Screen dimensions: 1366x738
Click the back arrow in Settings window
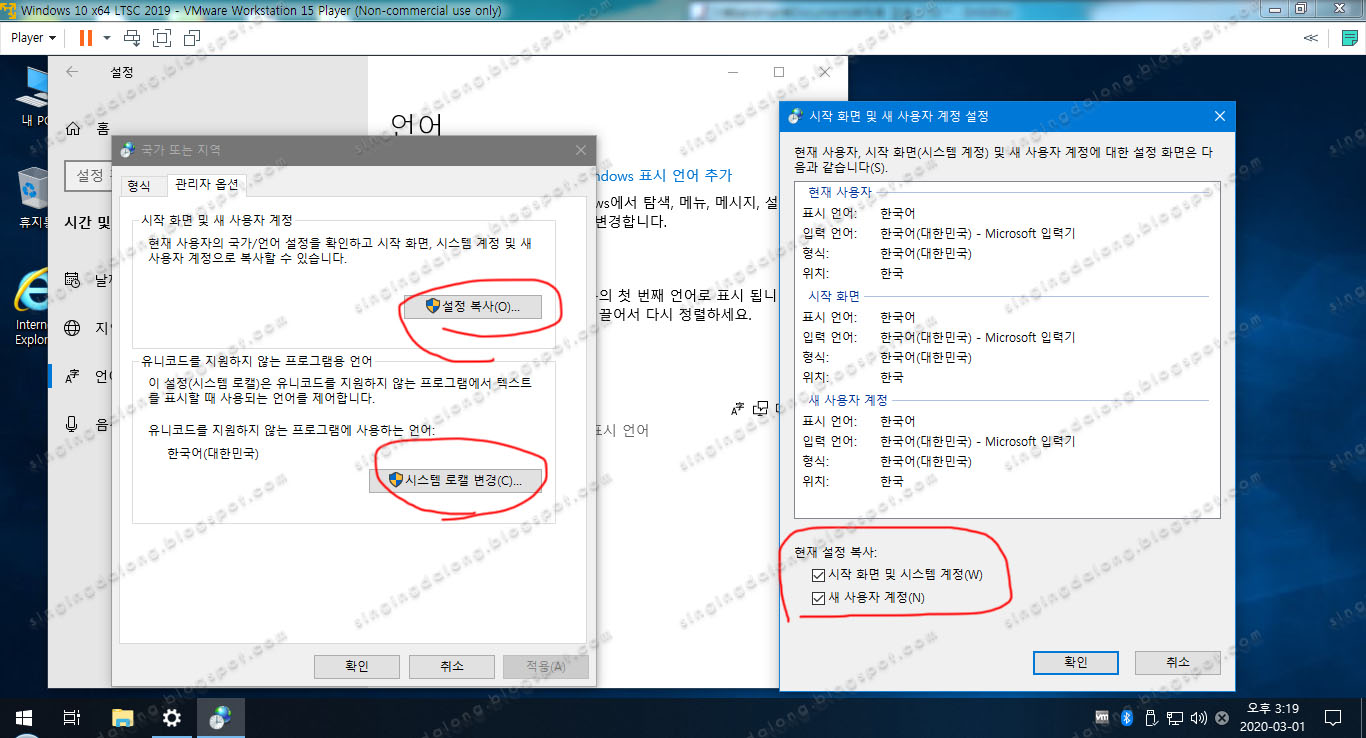(71, 72)
